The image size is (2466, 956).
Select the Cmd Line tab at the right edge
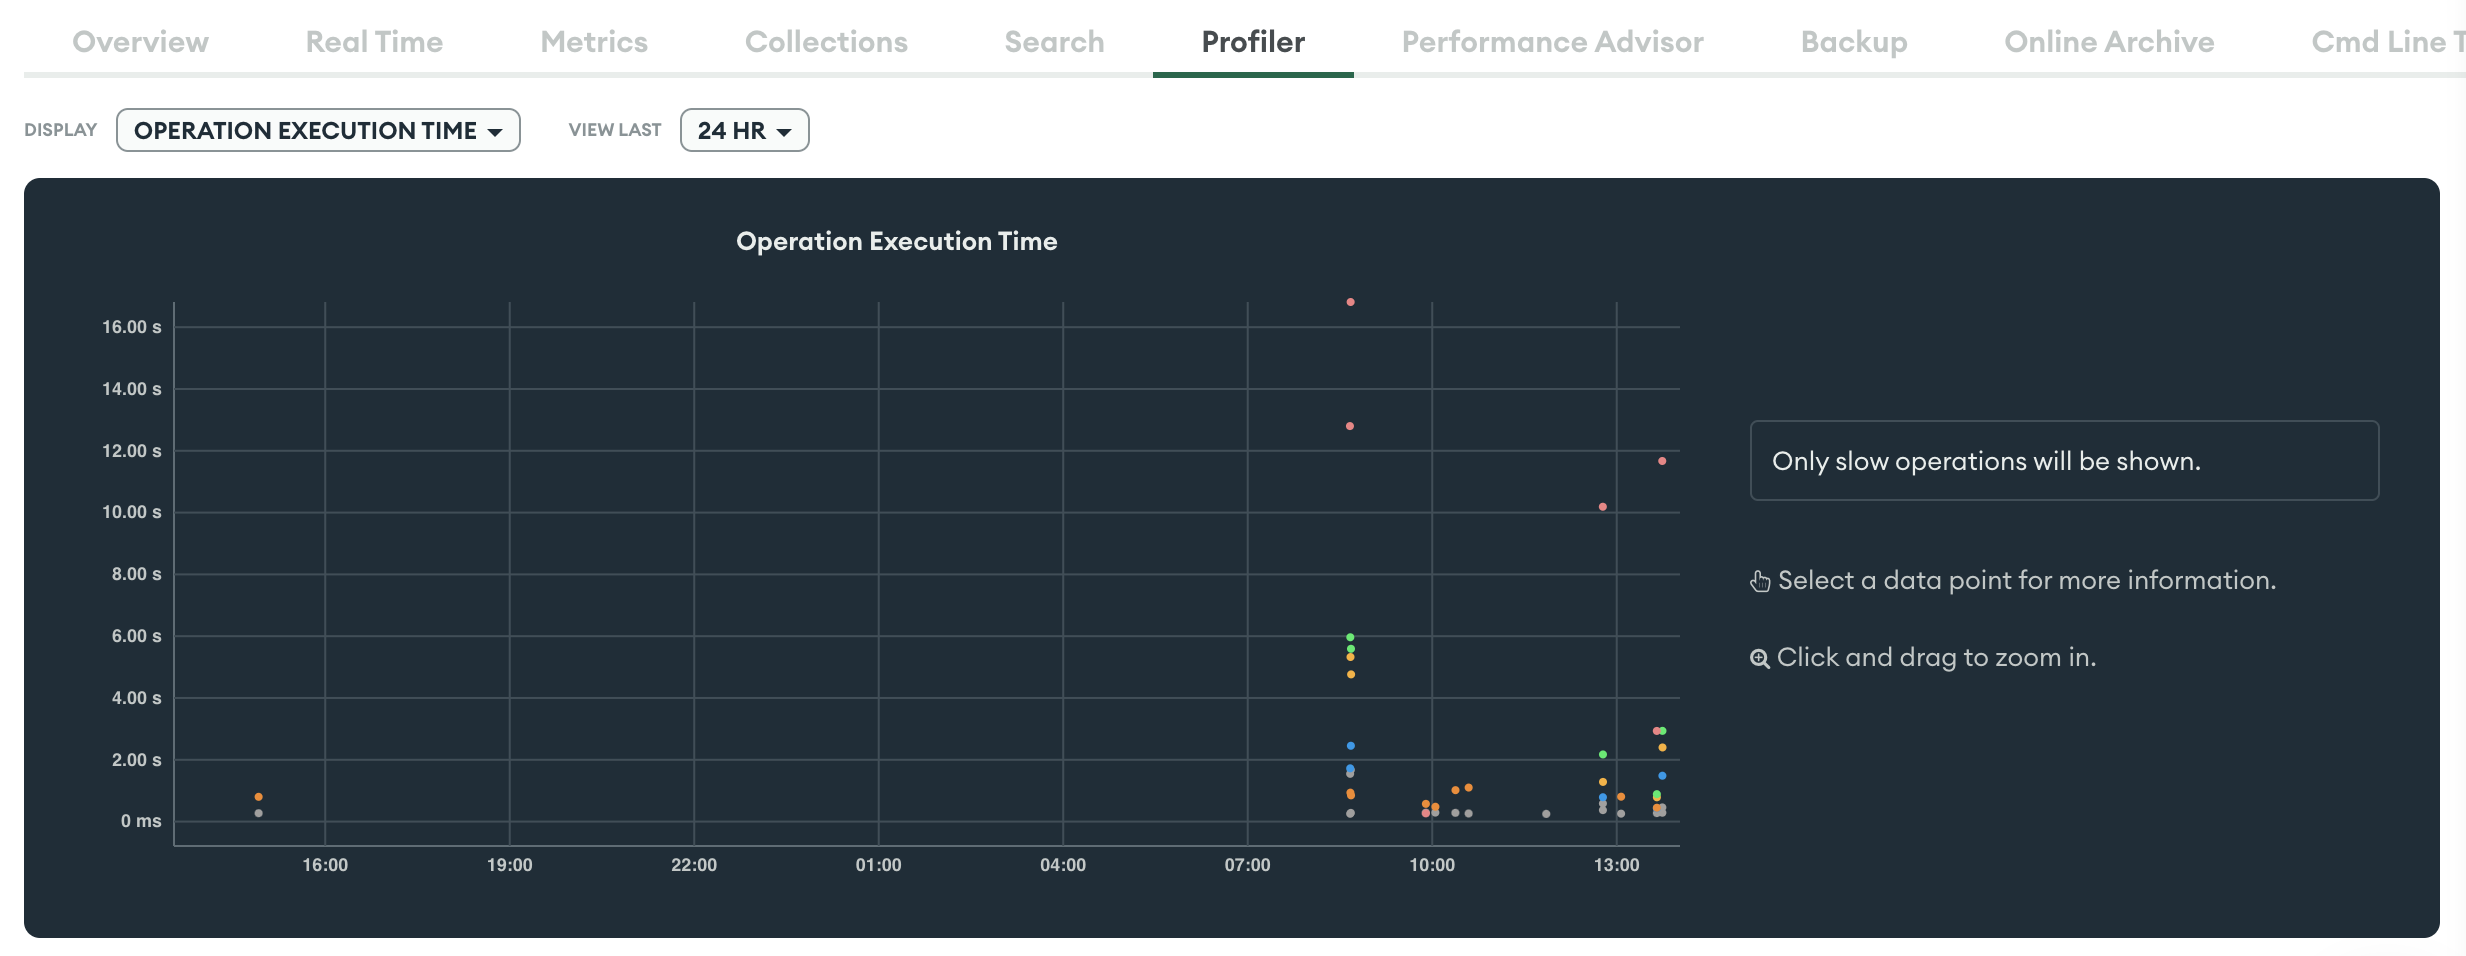[2385, 42]
